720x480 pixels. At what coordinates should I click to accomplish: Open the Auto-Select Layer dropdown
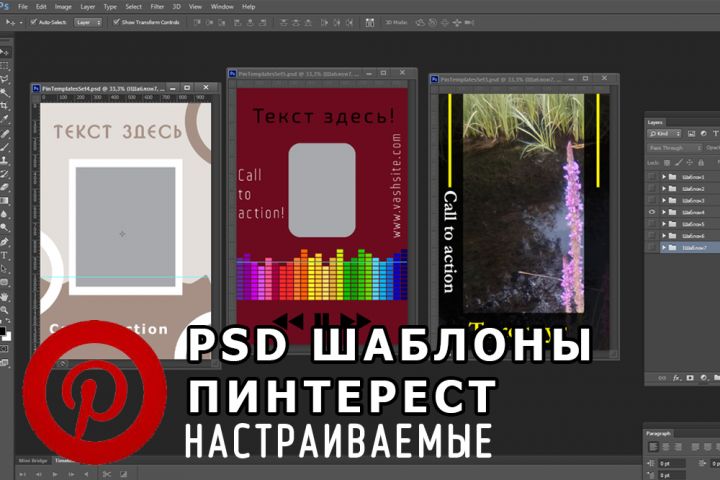tap(88, 22)
